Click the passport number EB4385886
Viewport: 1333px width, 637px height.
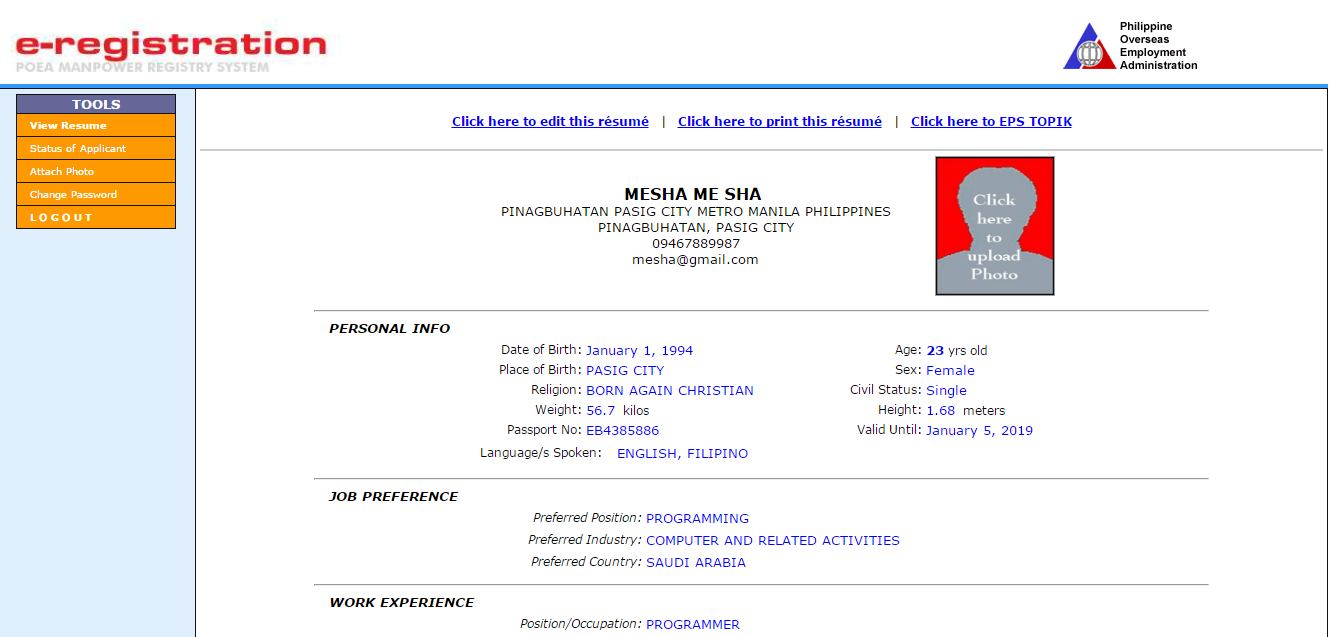tap(623, 430)
